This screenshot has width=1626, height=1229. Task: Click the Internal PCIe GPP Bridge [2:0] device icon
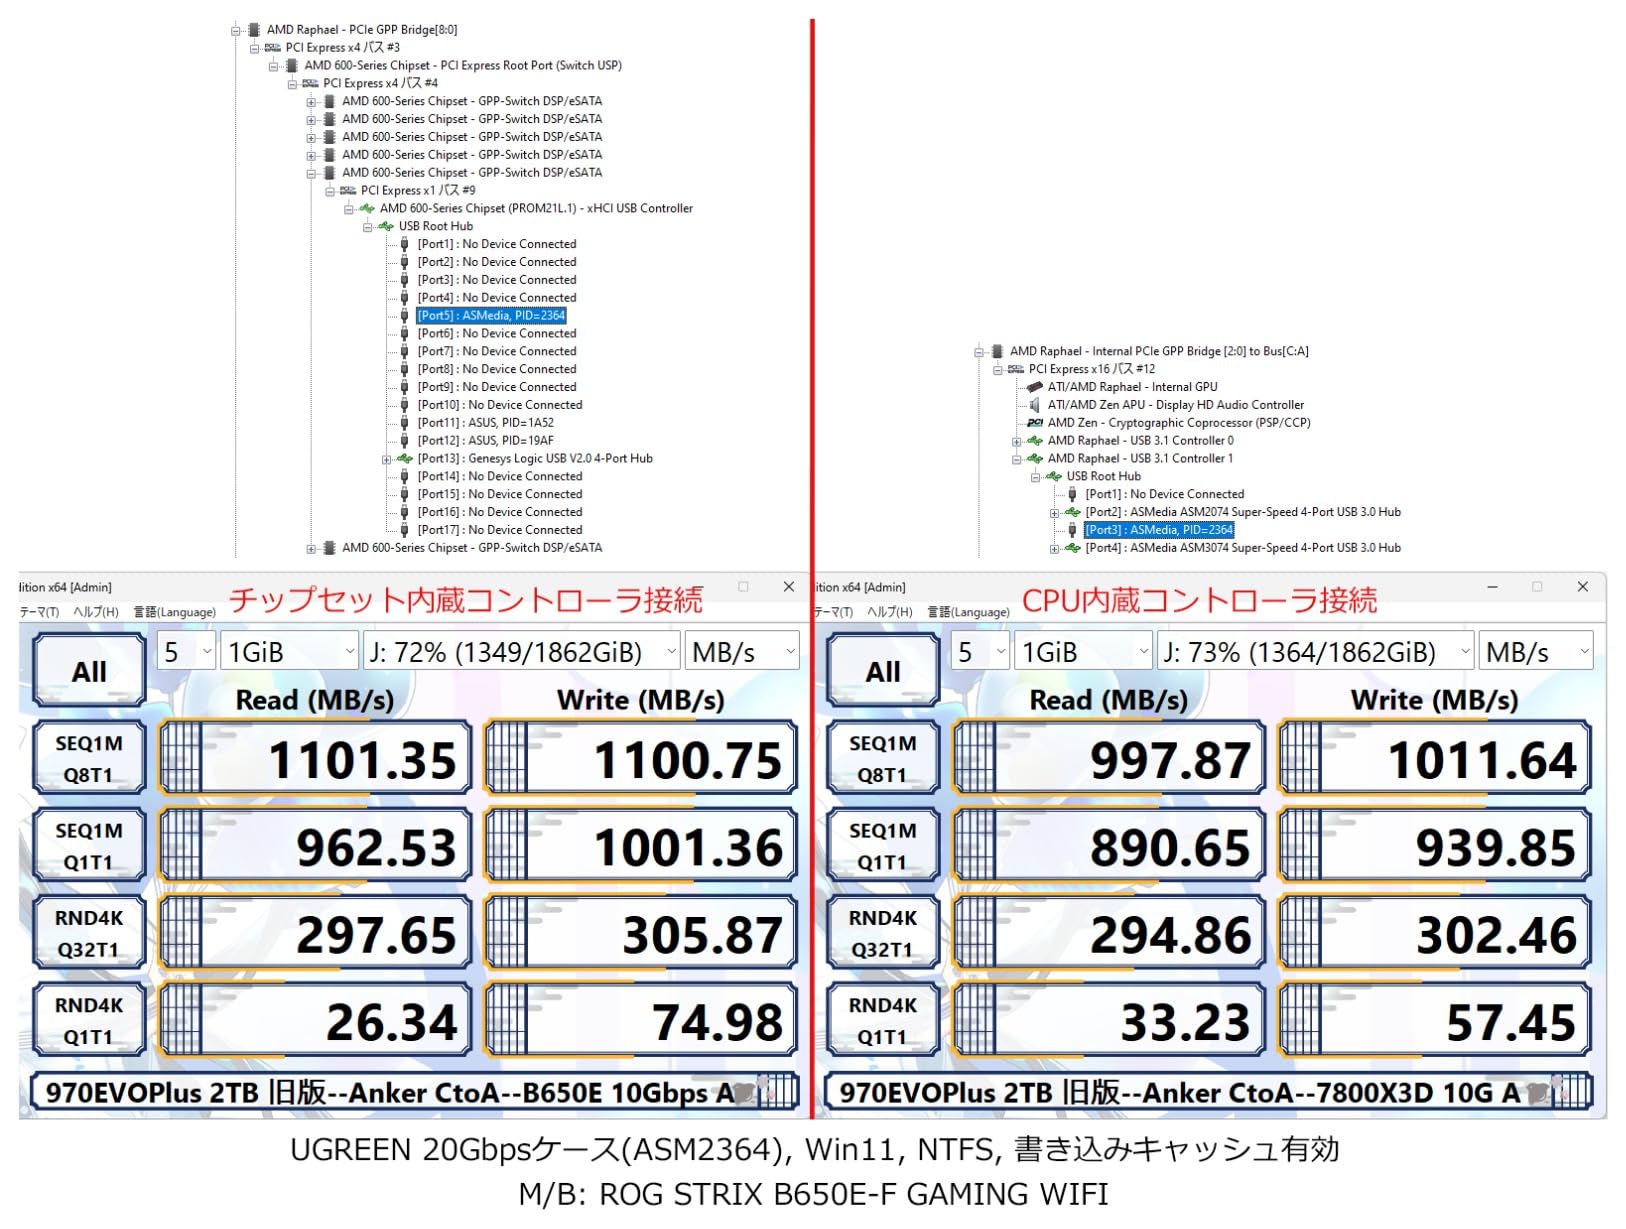click(997, 352)
